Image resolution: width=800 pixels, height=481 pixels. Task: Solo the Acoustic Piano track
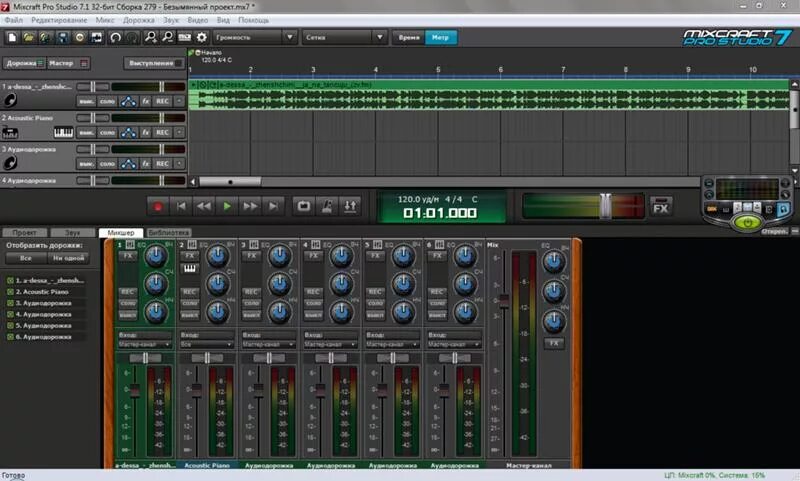coord(107,133)
